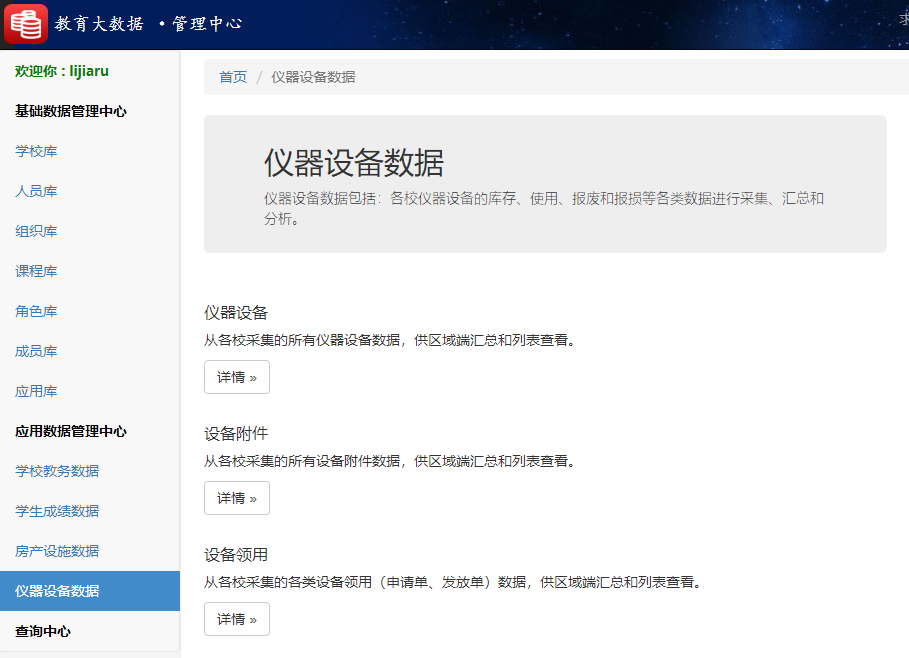Click the red database logo icon

pyautogui.click(x=25, y=21)
